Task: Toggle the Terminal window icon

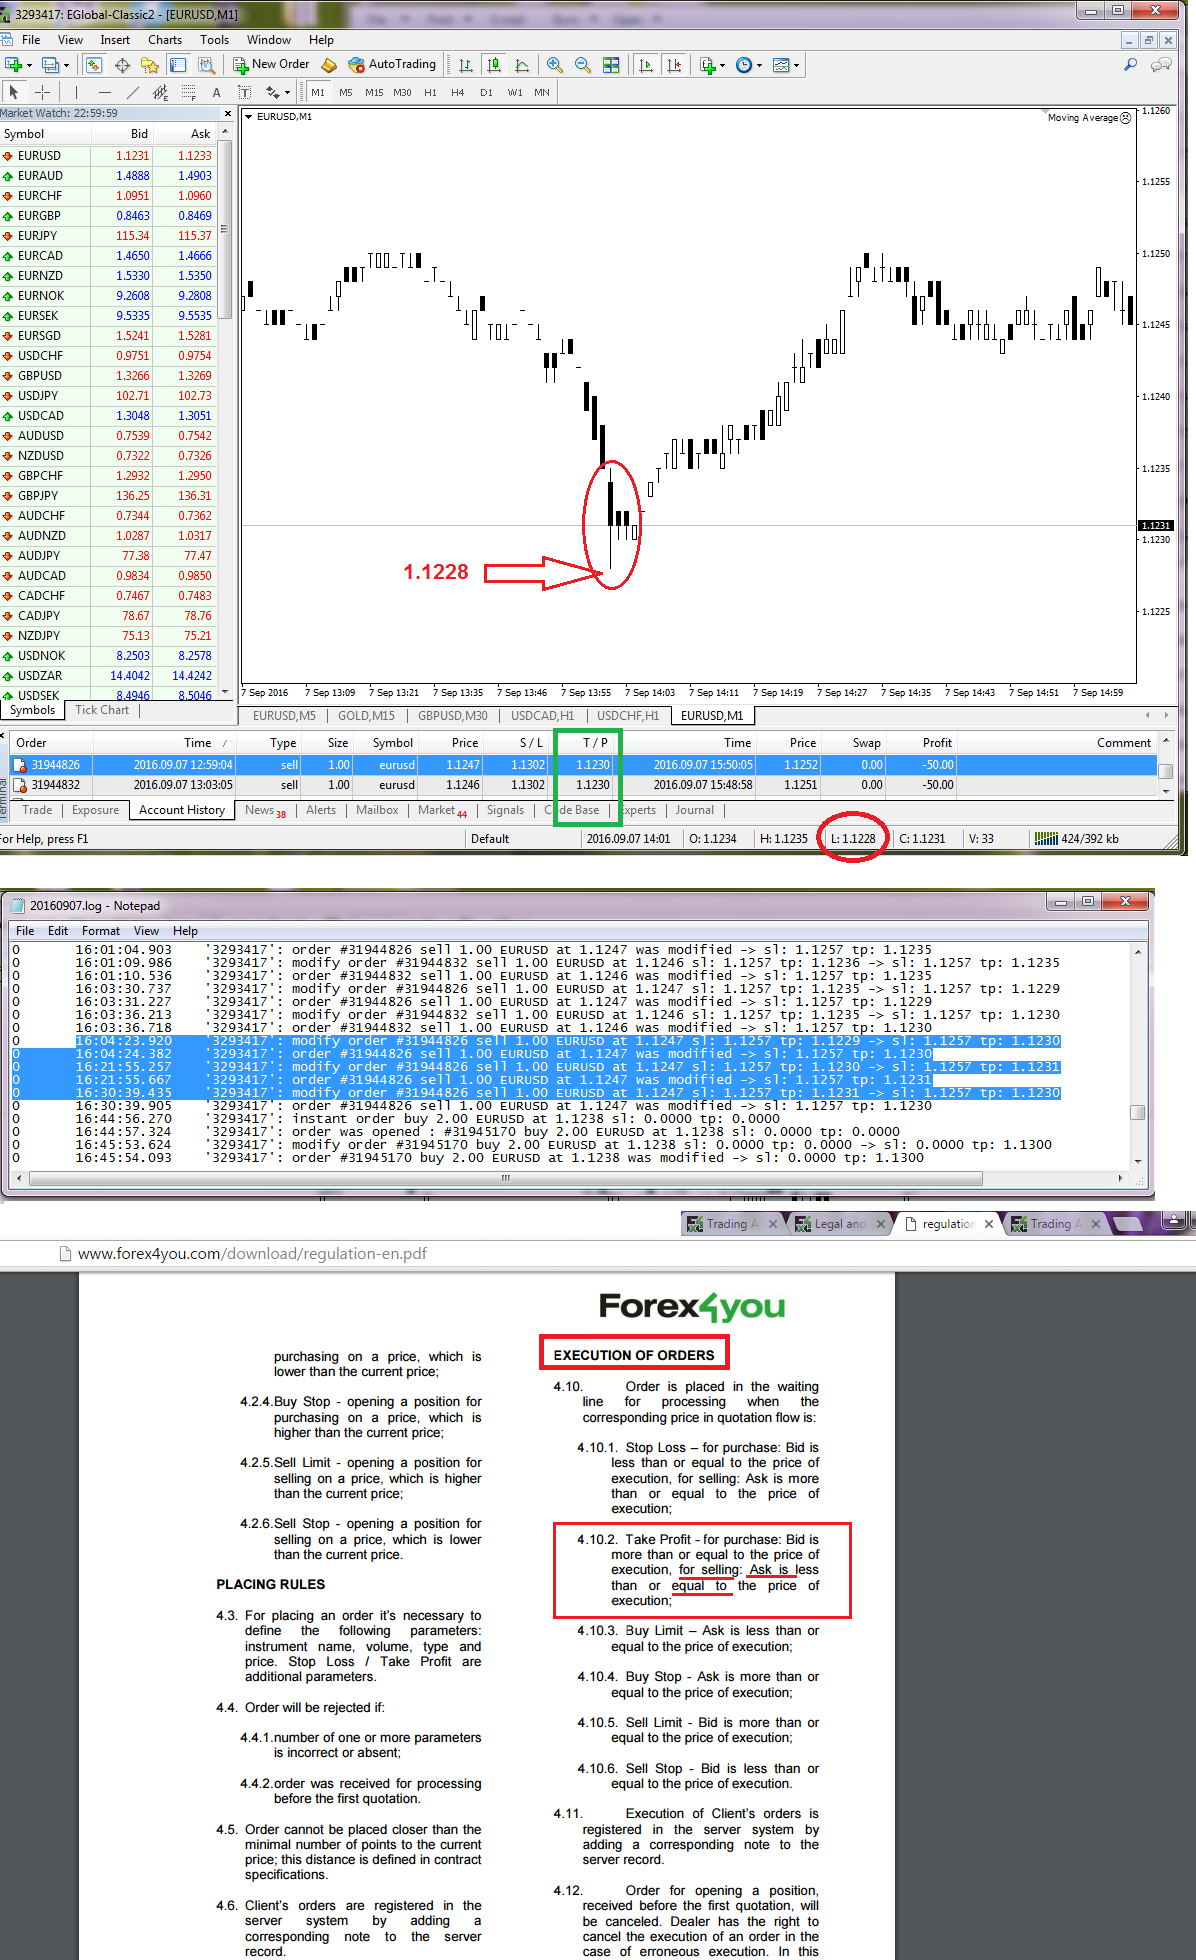Action: (x=178, y=65)
